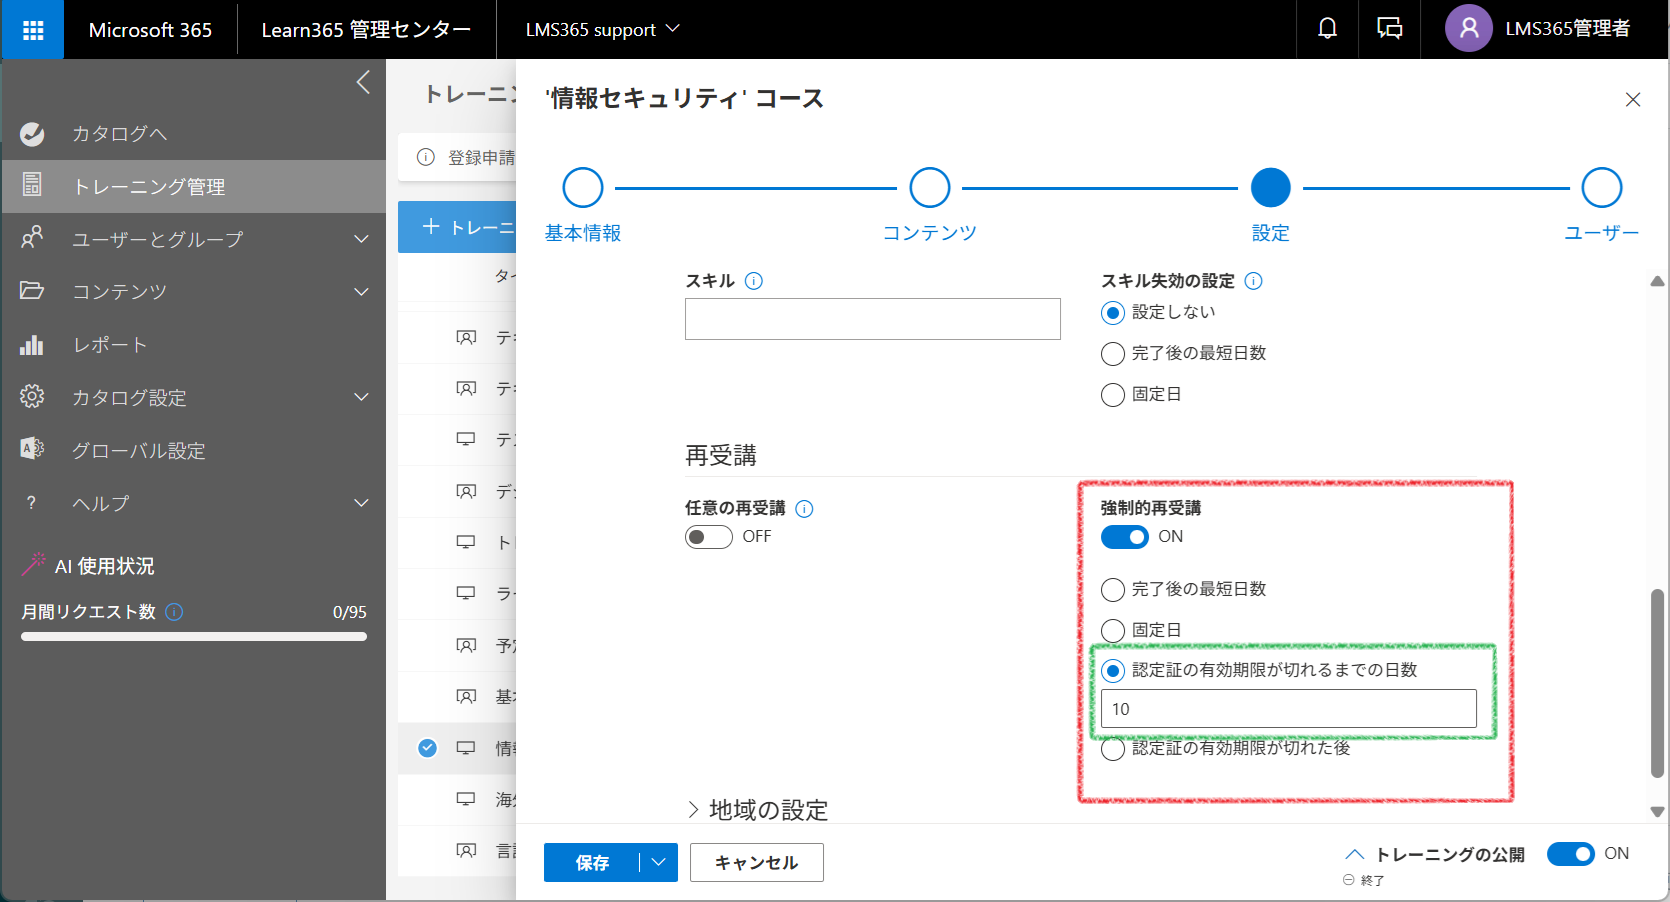Select 設定しない under スキル失効の設定
The image size is (1670, 902).
click(1113, 313)
